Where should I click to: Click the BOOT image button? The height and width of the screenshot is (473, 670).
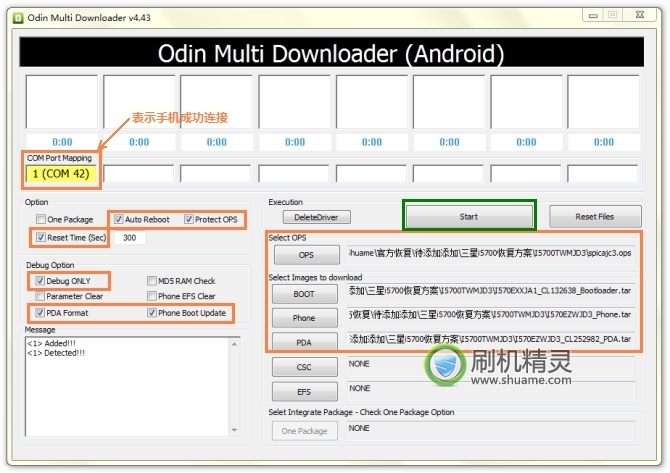point(304,294)
